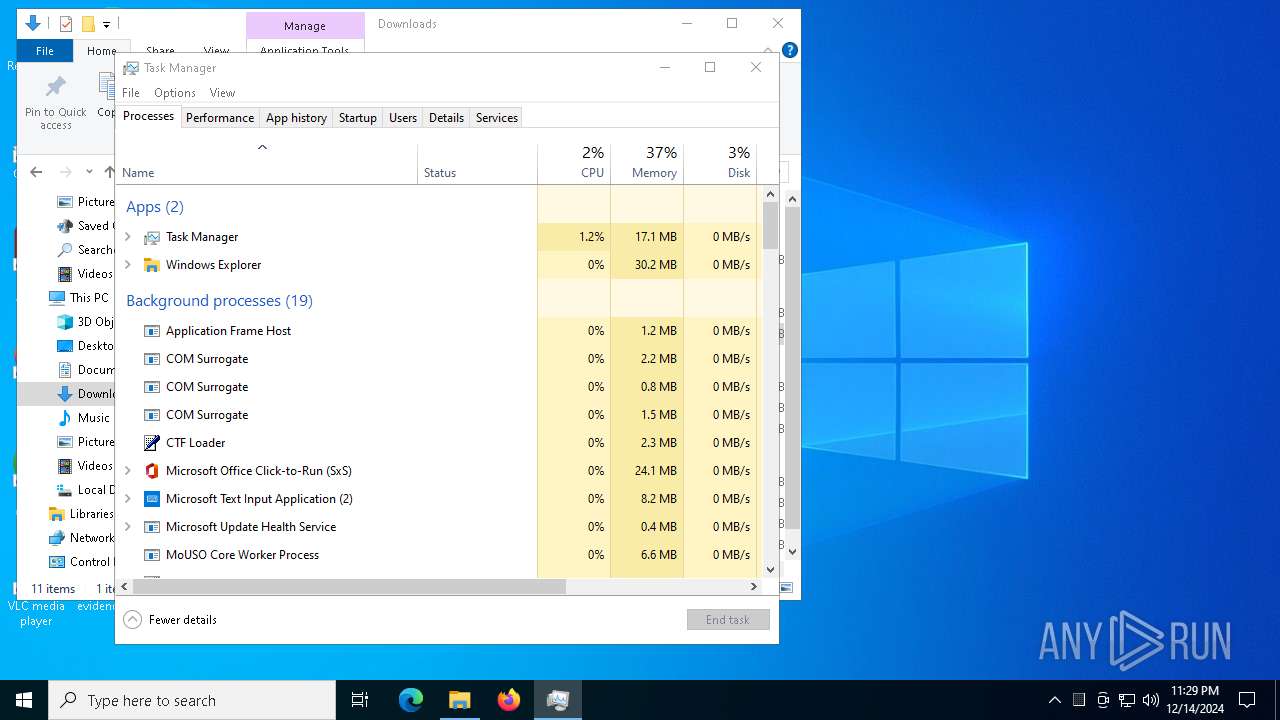Viewport: 1280px width, 720px height.
Task: Click the Task Manager taskbar button
Action: click(x=558, y=700)
